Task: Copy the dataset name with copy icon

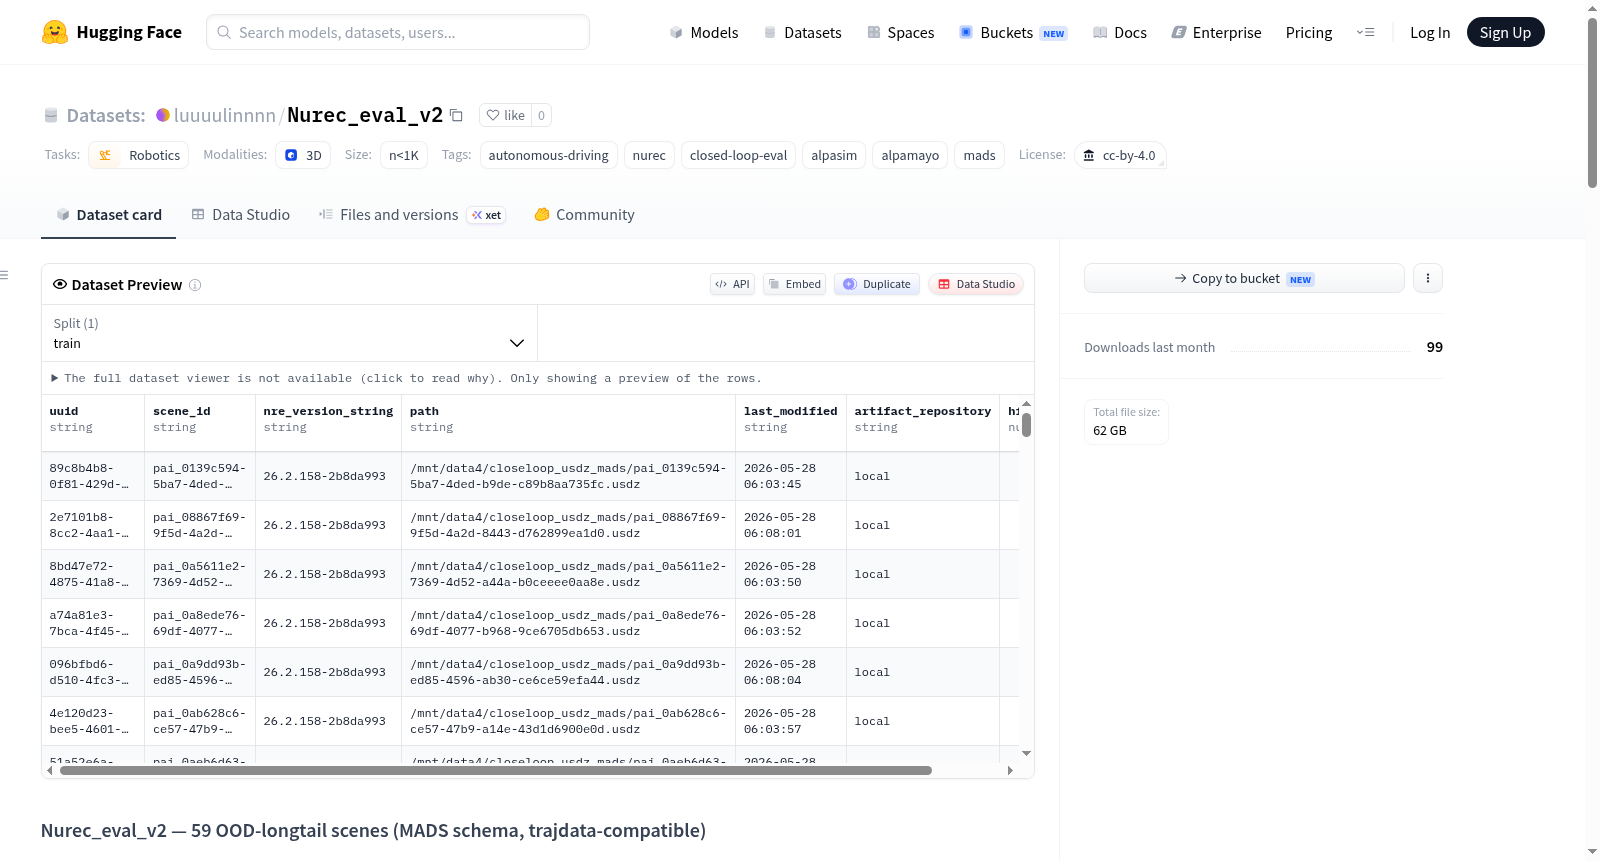Action: point(456,115)
